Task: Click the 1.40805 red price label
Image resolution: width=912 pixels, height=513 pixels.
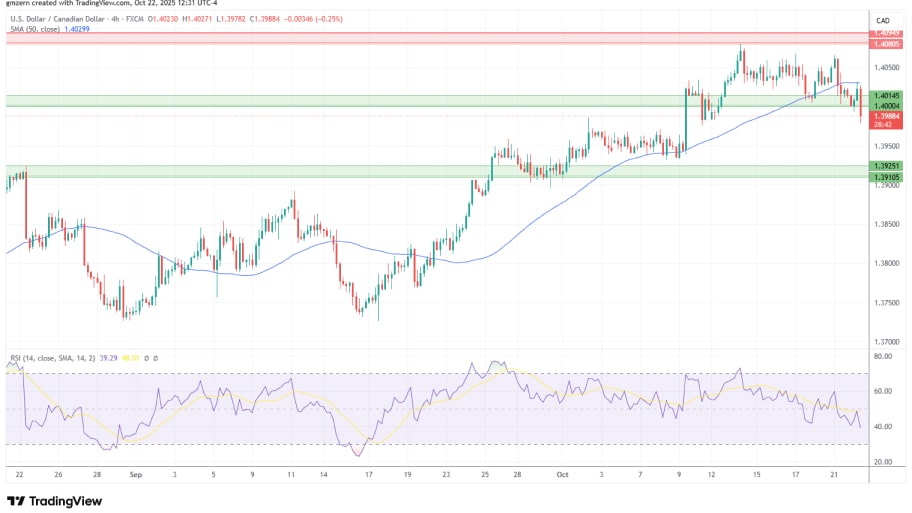Action: click(x=886, y=44)
